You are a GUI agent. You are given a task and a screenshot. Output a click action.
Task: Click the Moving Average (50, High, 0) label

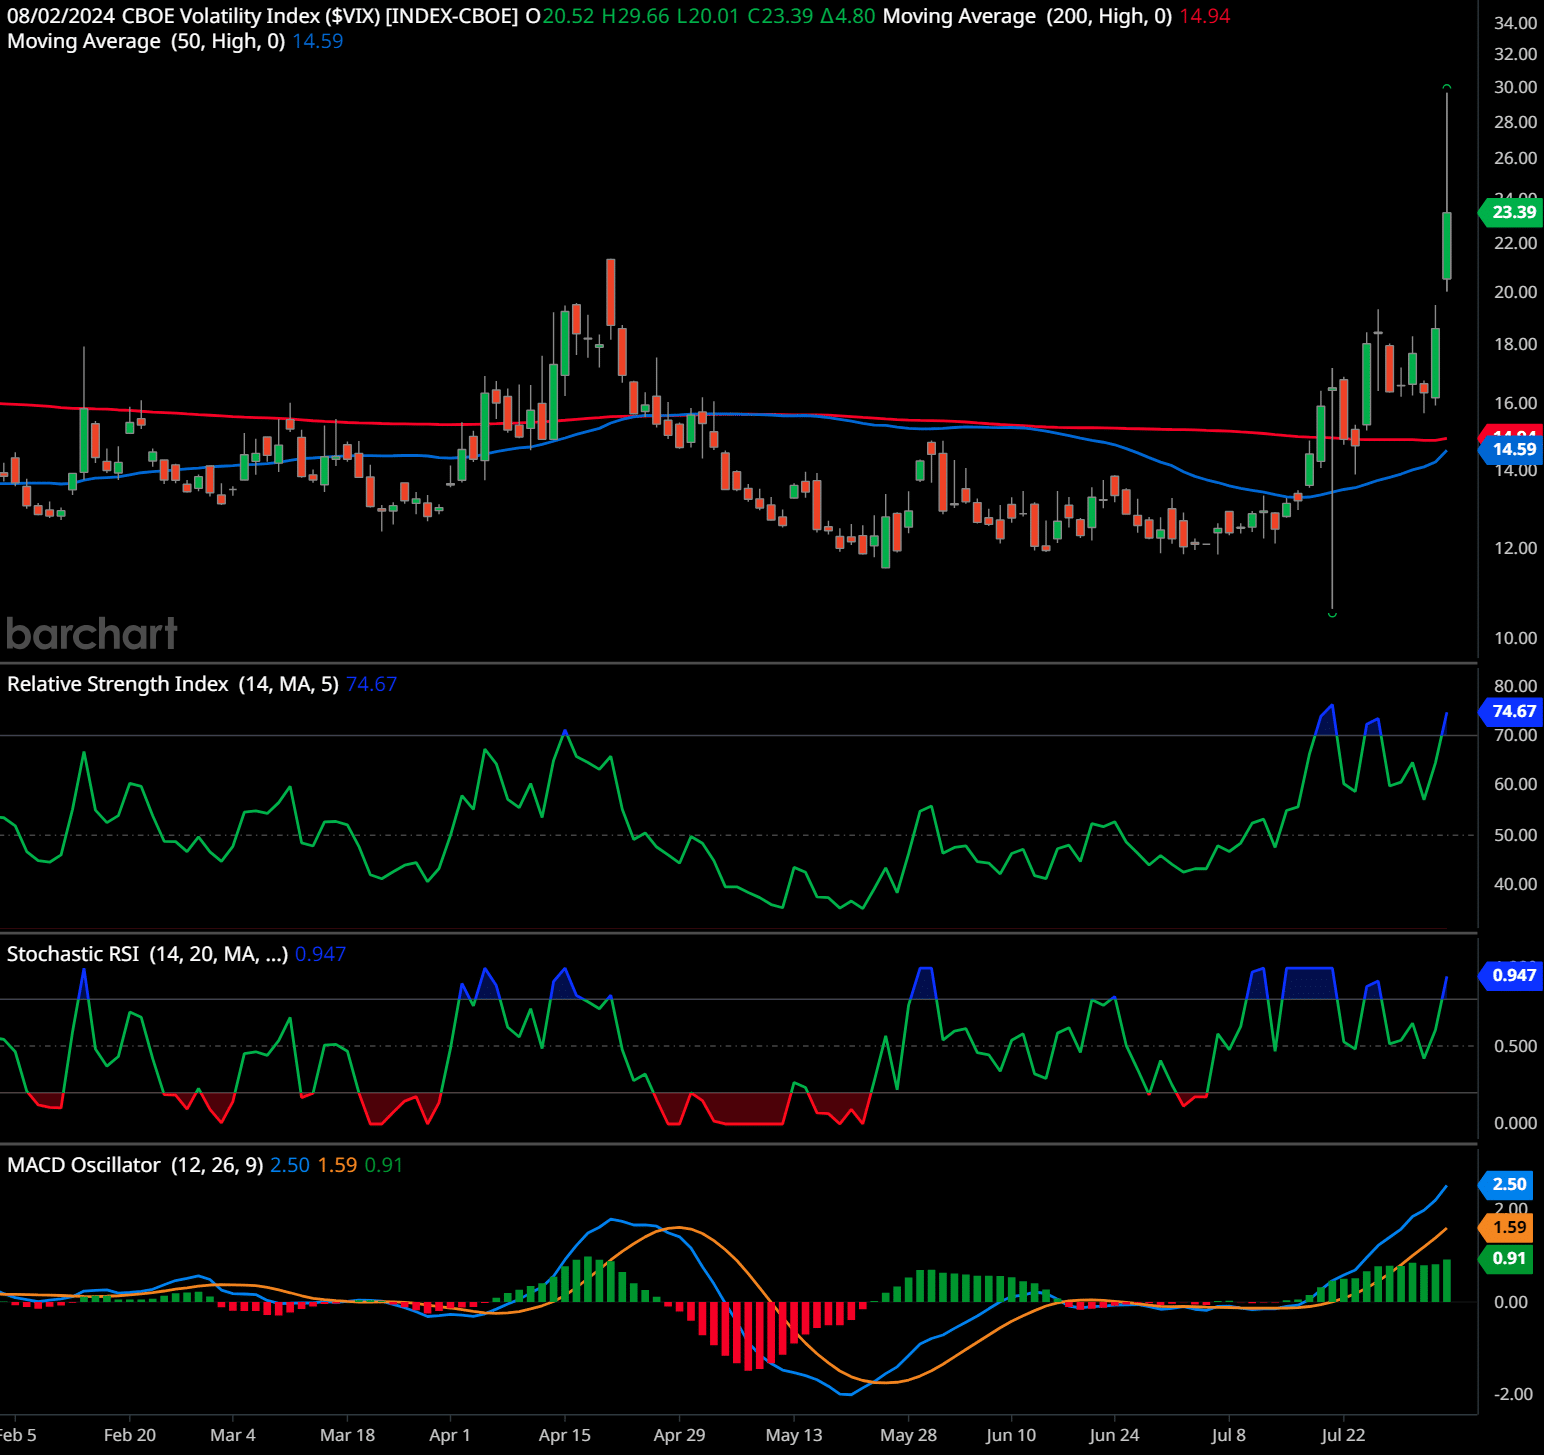pos(146,41)
